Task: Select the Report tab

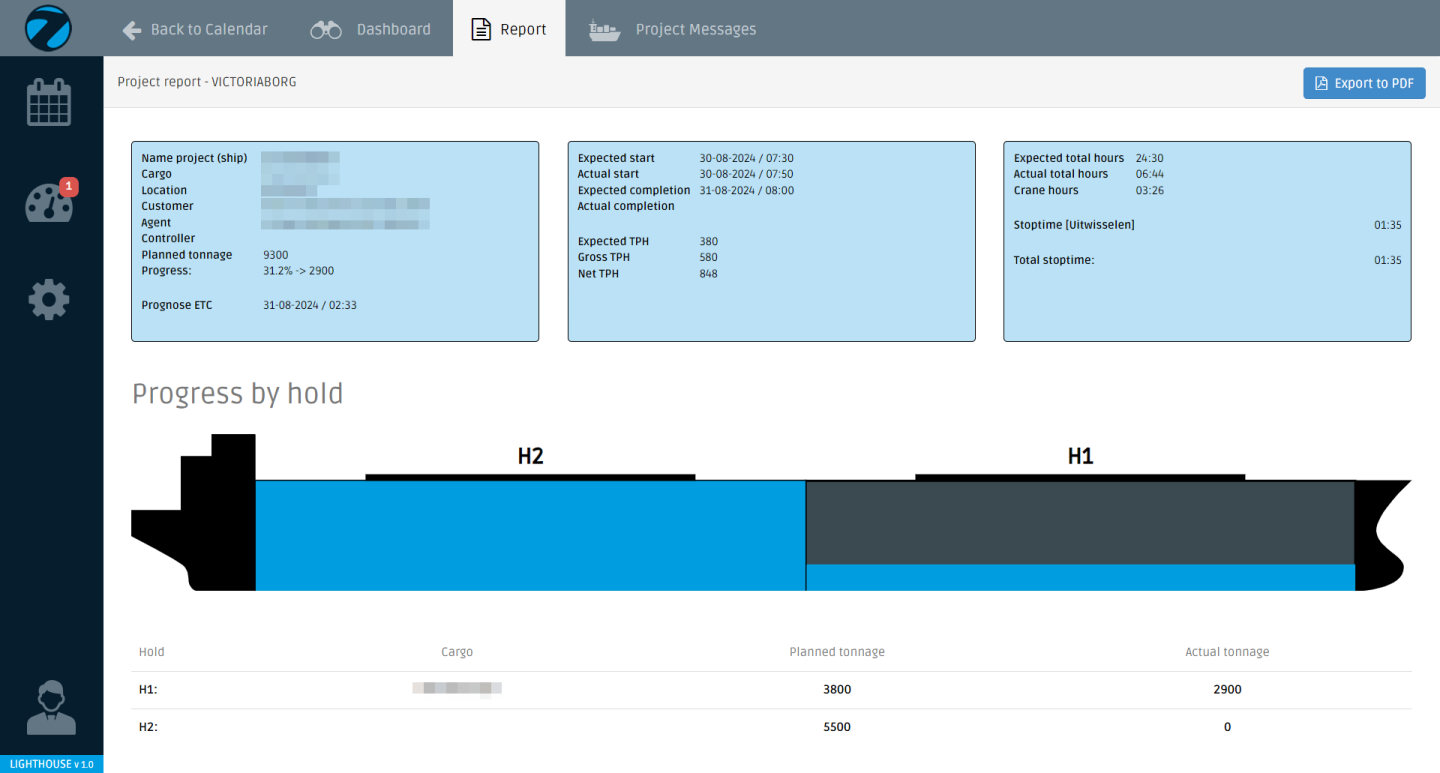Action: pyautogui.click(x=509, y=29)
